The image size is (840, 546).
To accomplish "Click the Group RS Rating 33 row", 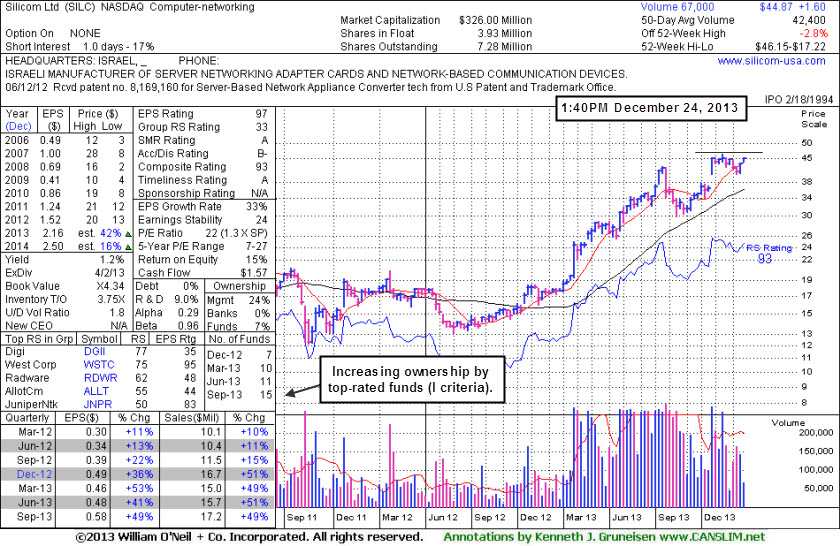I will tap(202, 127).
